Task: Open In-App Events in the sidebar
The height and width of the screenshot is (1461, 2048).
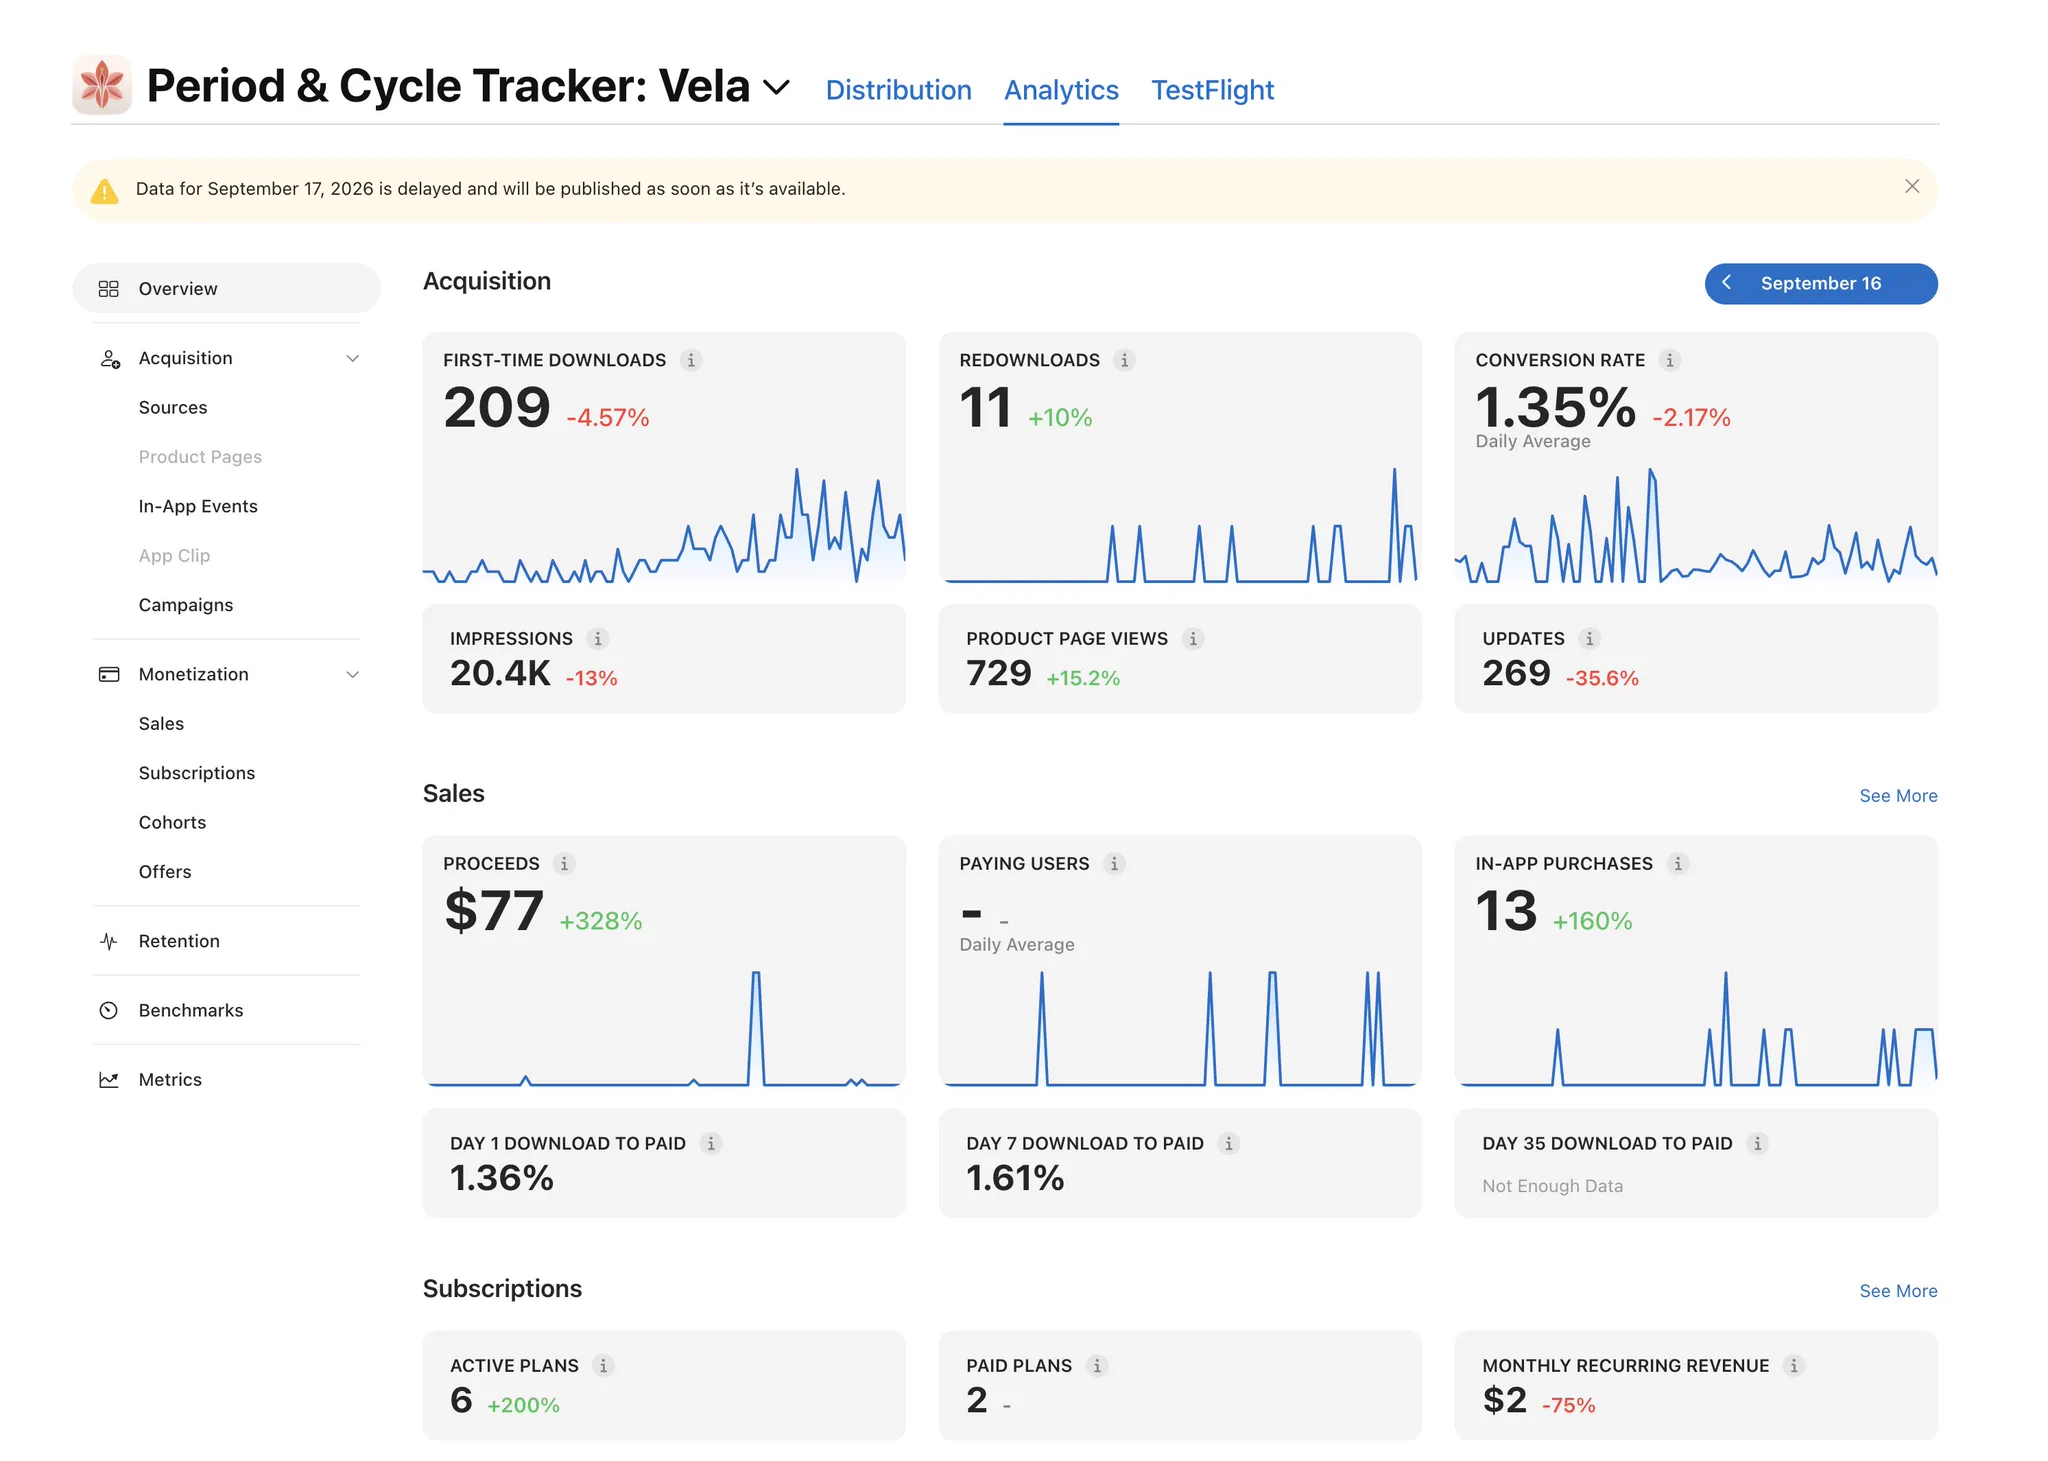Action: pyautogui.click(x=198, y=507)
